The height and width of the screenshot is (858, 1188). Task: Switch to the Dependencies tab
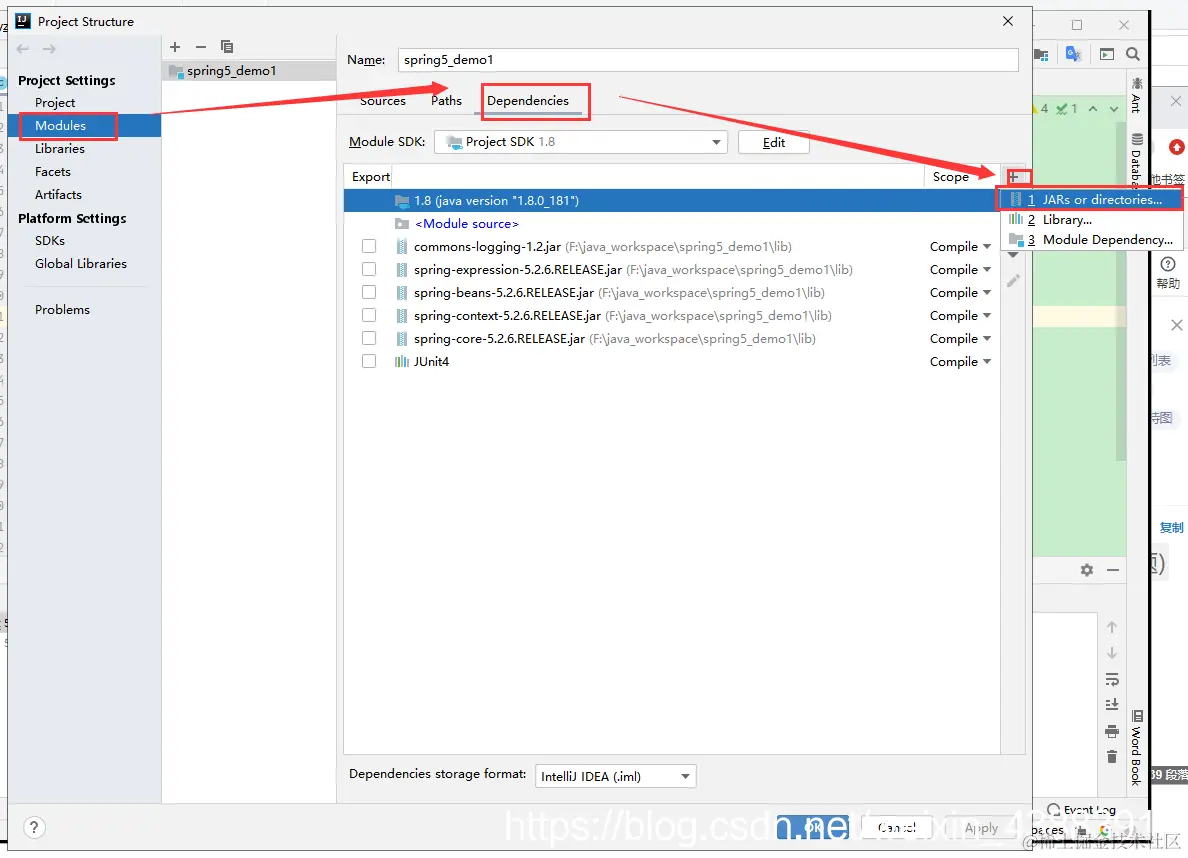[x=528, y=101]
